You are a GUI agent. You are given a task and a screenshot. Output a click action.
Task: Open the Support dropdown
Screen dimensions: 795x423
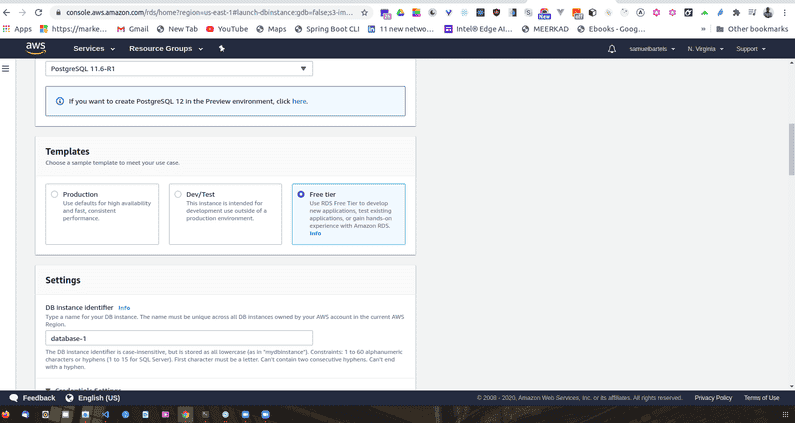[x=750, y=49]
